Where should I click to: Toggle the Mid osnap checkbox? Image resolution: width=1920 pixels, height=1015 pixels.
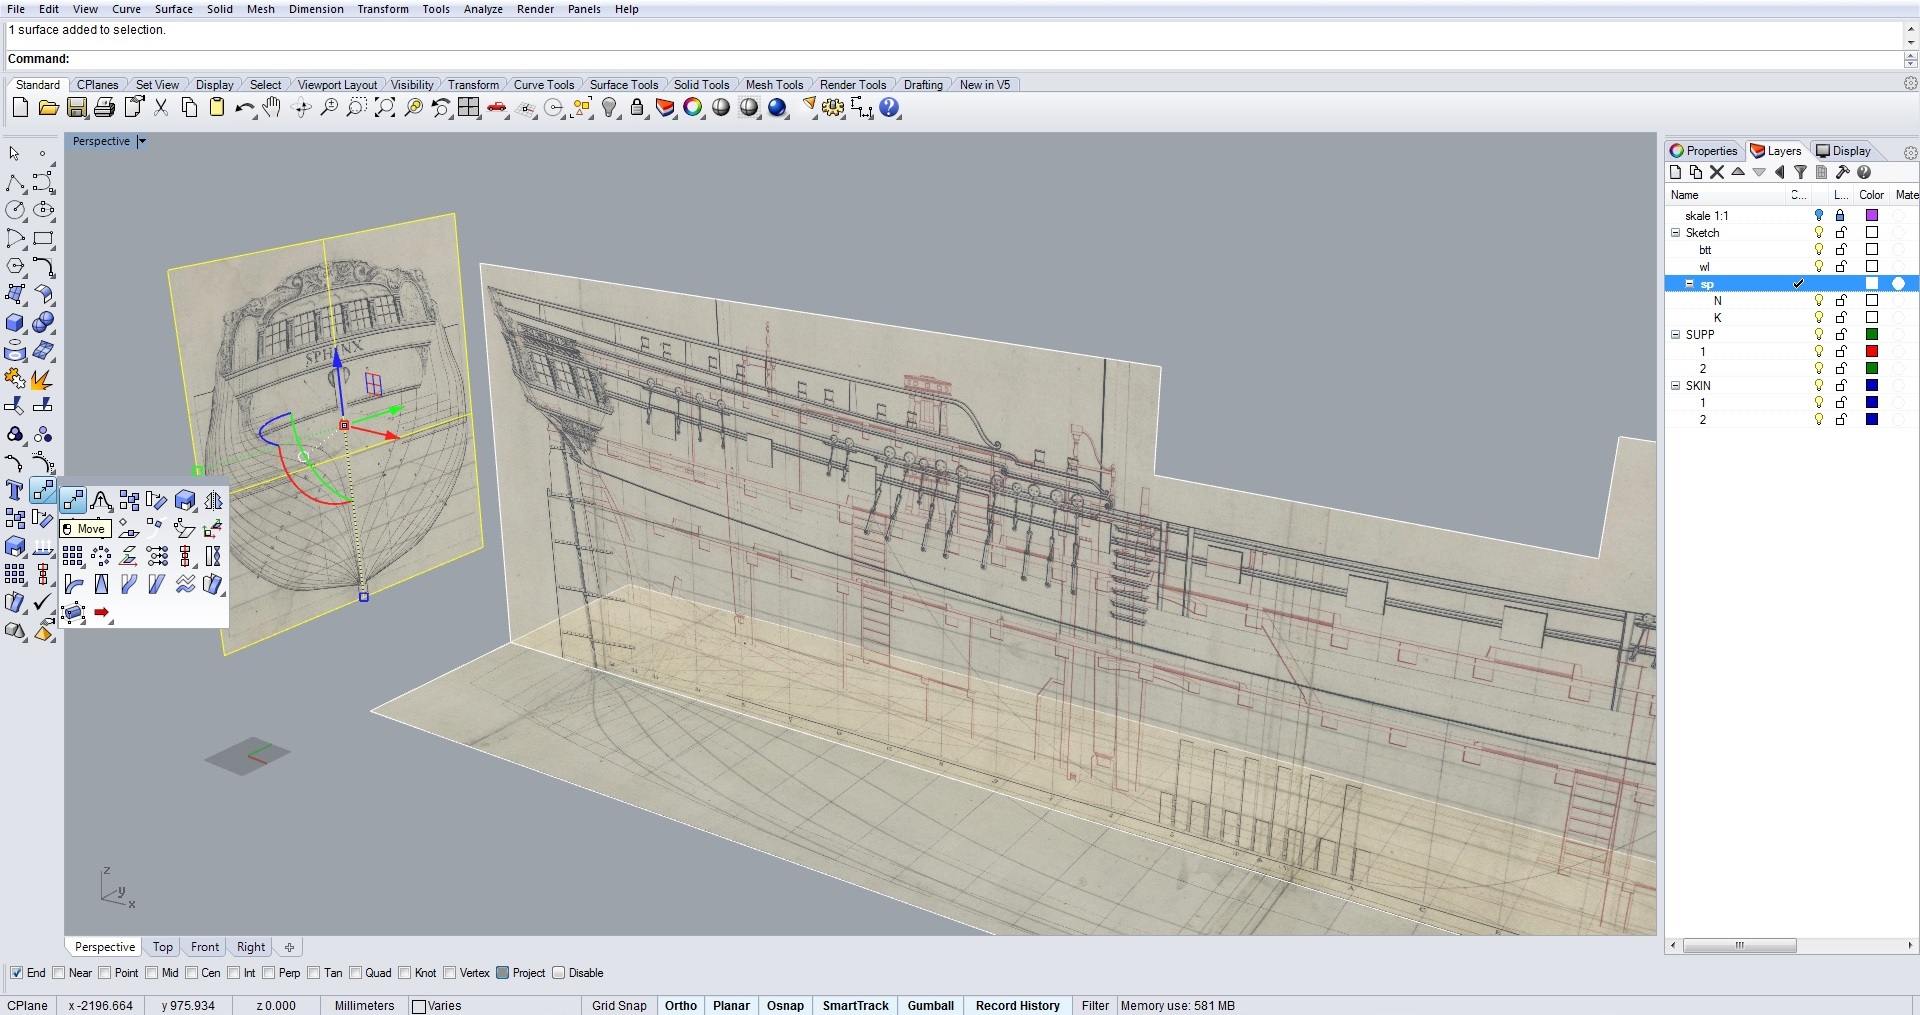coord(152,973)
